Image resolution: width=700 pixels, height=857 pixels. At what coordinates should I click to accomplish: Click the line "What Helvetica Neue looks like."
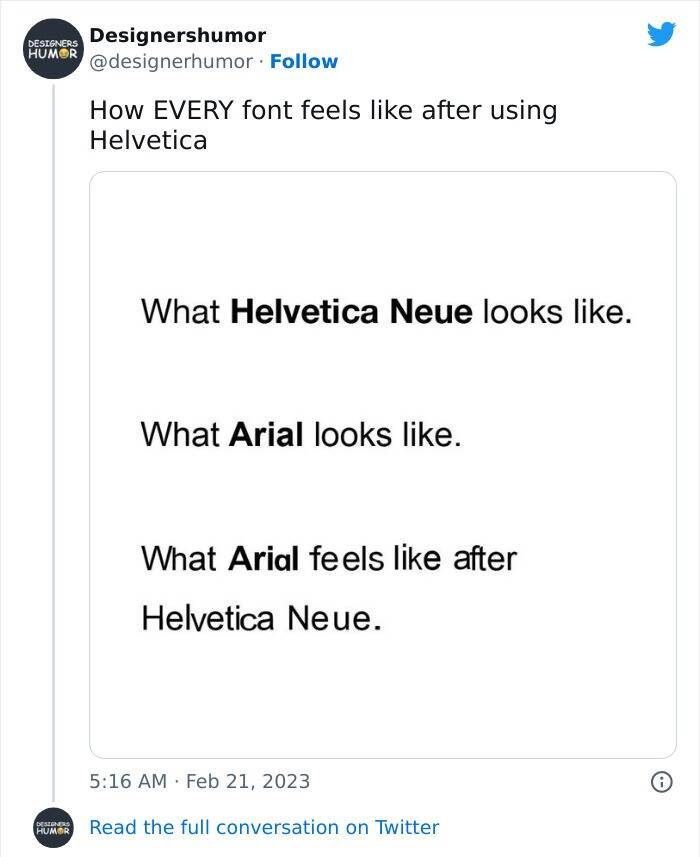(x=386, y=312)
